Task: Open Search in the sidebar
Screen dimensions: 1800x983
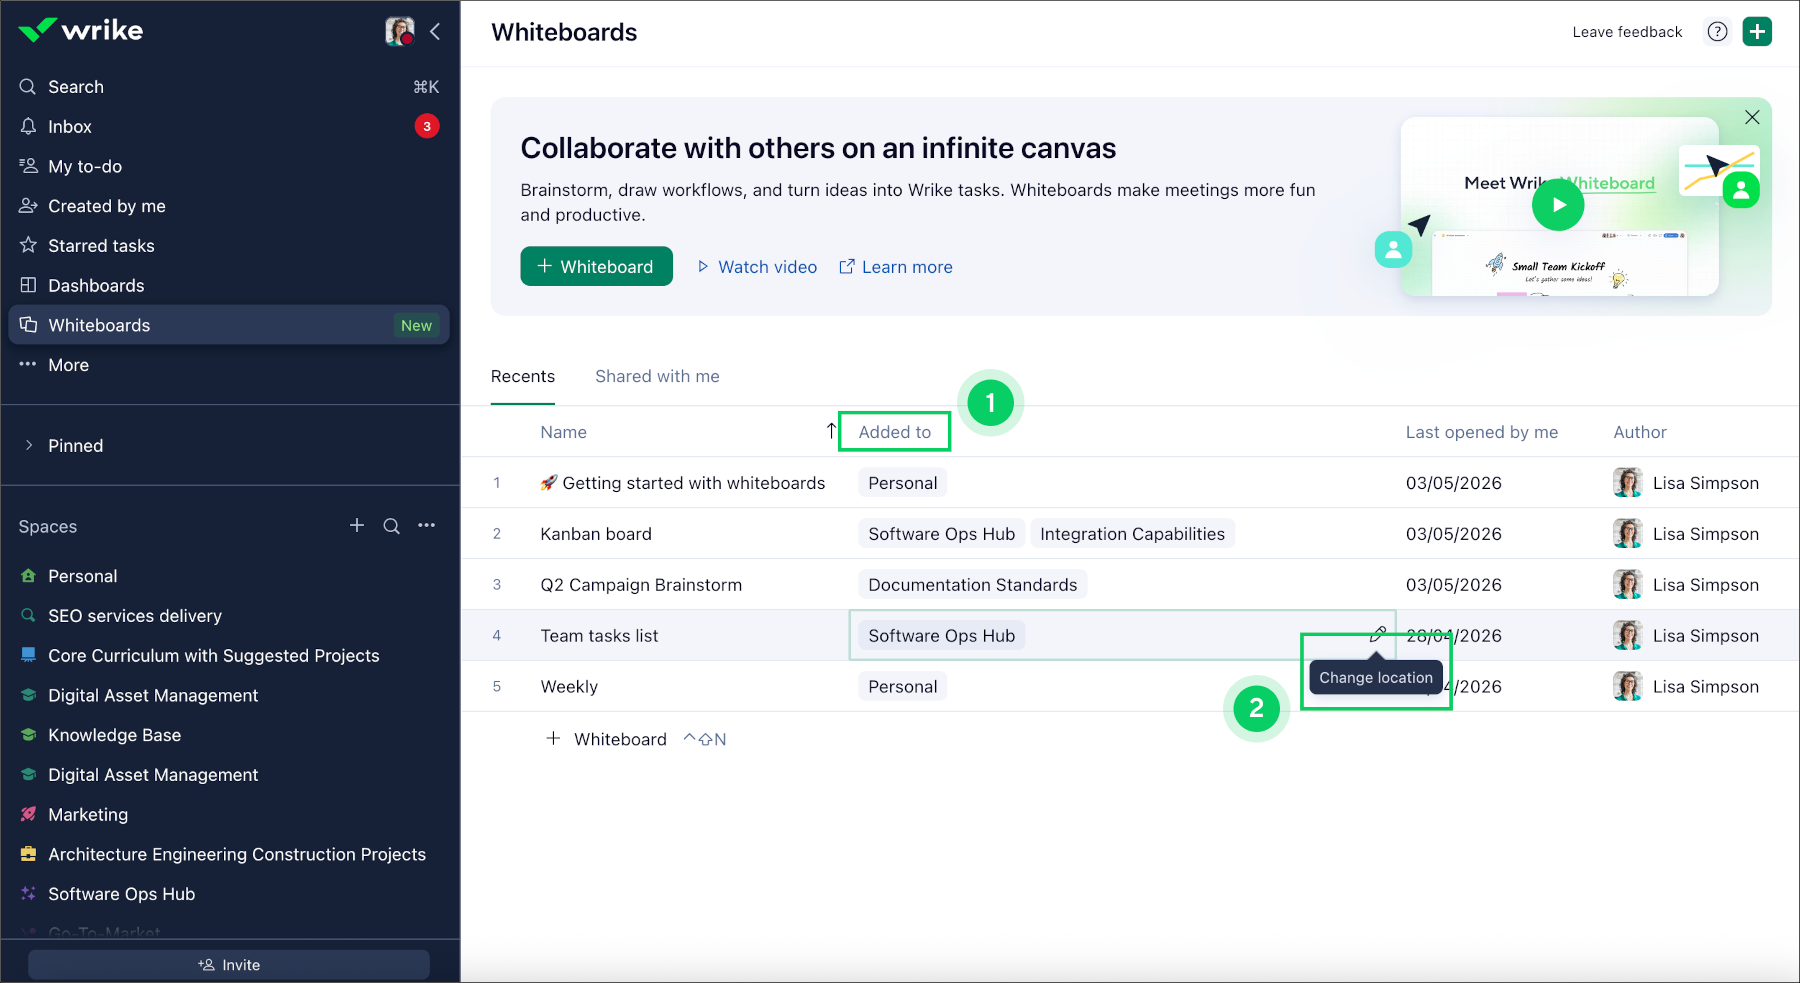Action: point(229,87)
